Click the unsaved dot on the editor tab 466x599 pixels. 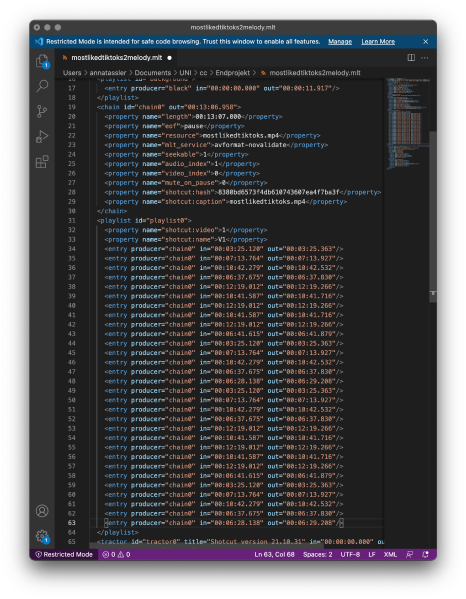[169, 58]
